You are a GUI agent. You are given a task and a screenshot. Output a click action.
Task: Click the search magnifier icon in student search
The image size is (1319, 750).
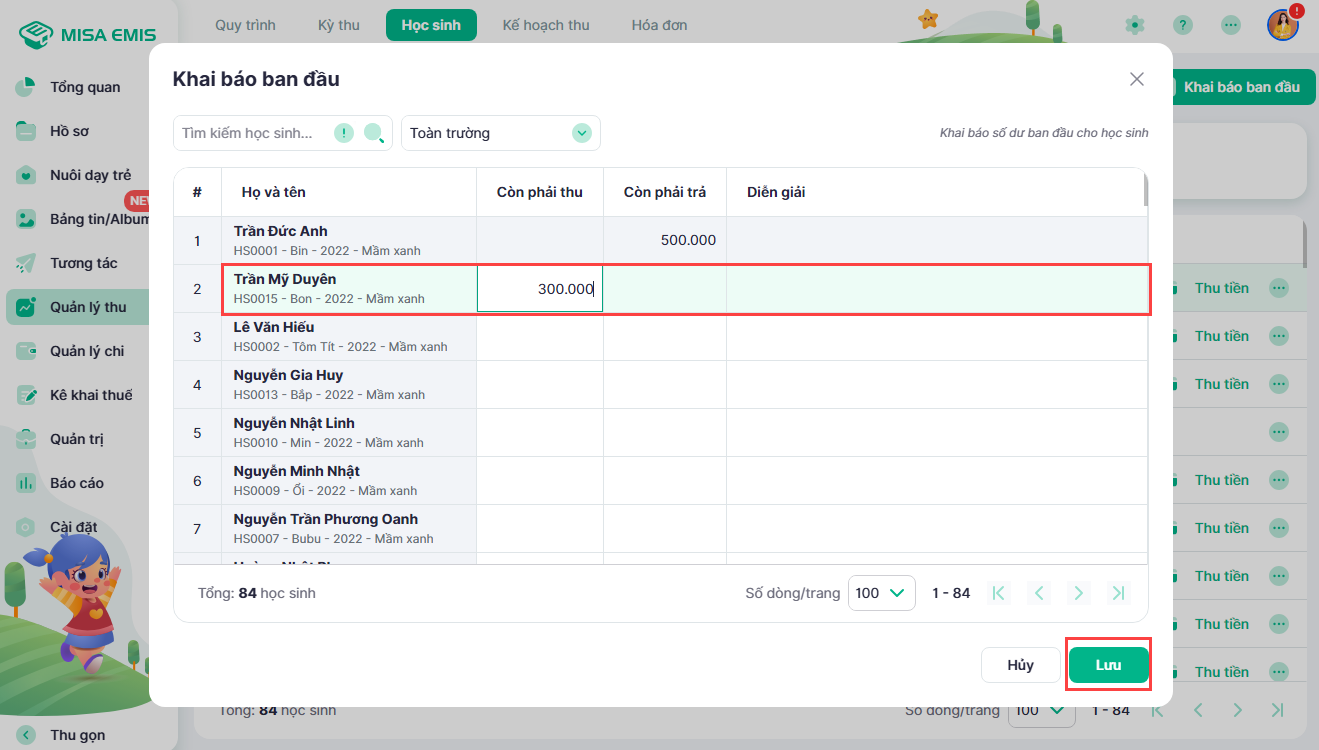(x=374, y=133)
